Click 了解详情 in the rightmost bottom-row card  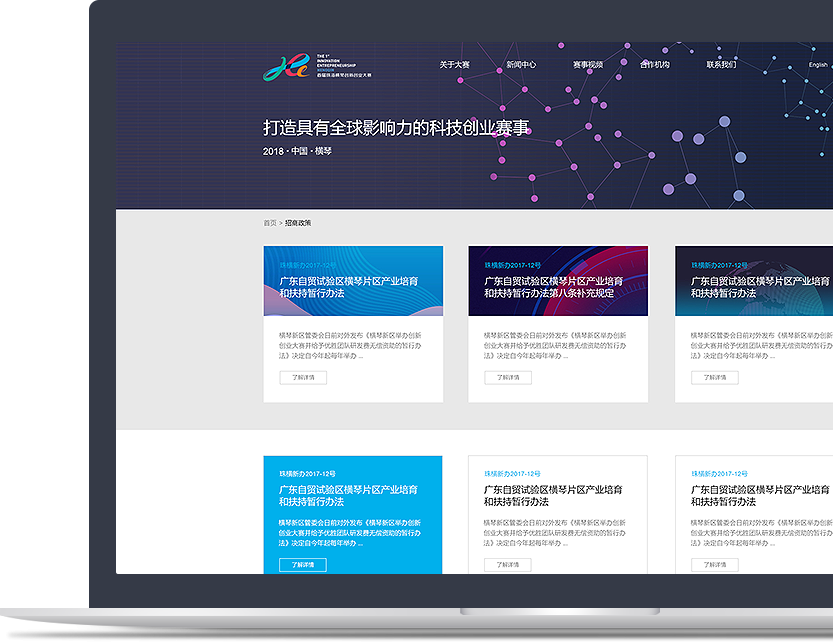(x=715, y=565)
